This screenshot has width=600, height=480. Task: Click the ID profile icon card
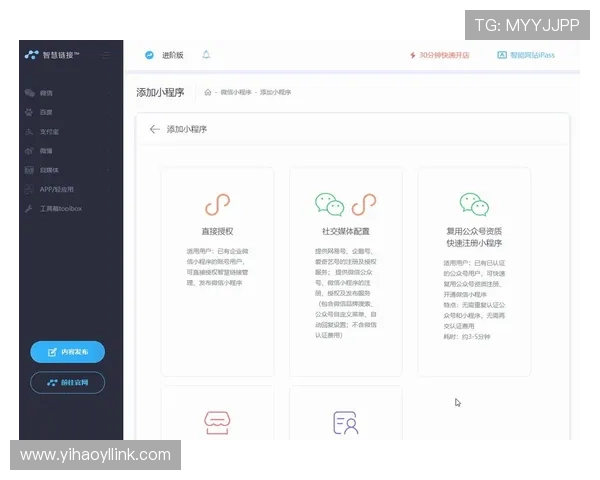click(x=345, y=422)
